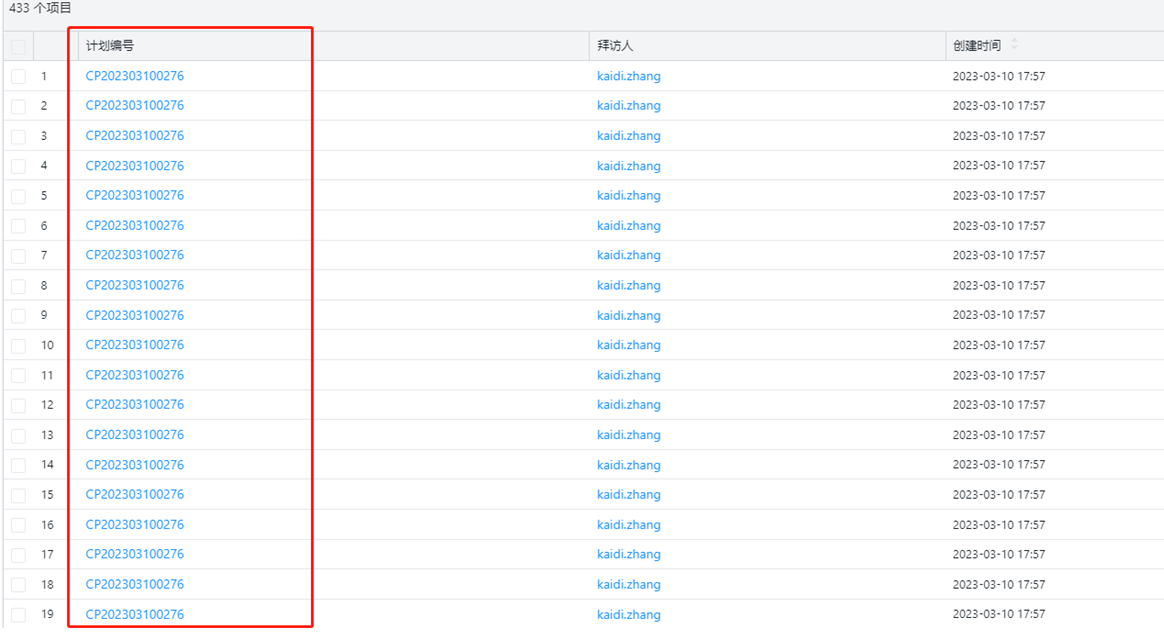Check the checkbox for row 4
This screenshot has width=1164, height=635.
coord(19,166)
